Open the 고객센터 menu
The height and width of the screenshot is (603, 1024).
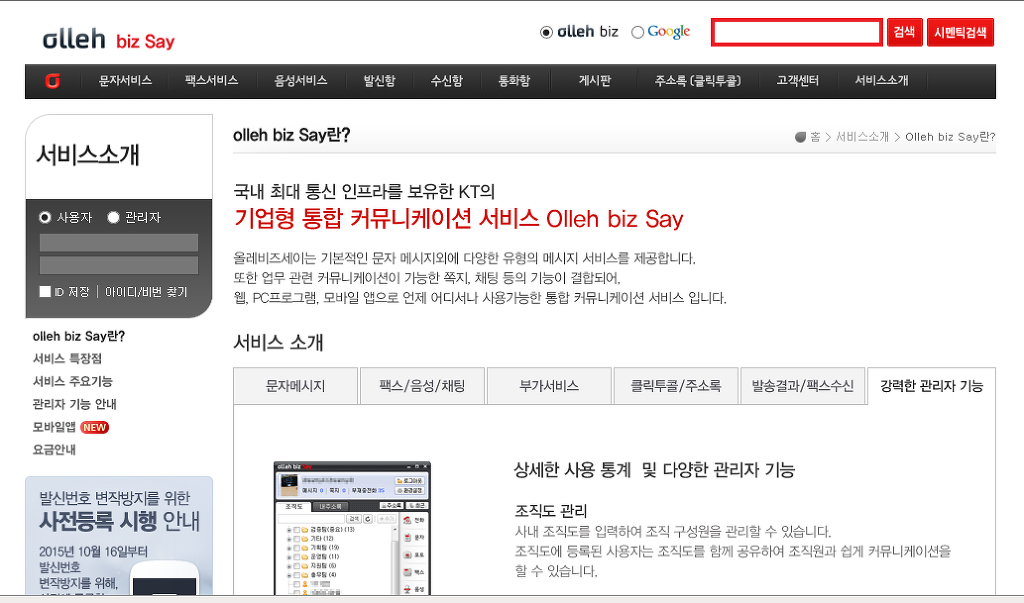point(797,80)
